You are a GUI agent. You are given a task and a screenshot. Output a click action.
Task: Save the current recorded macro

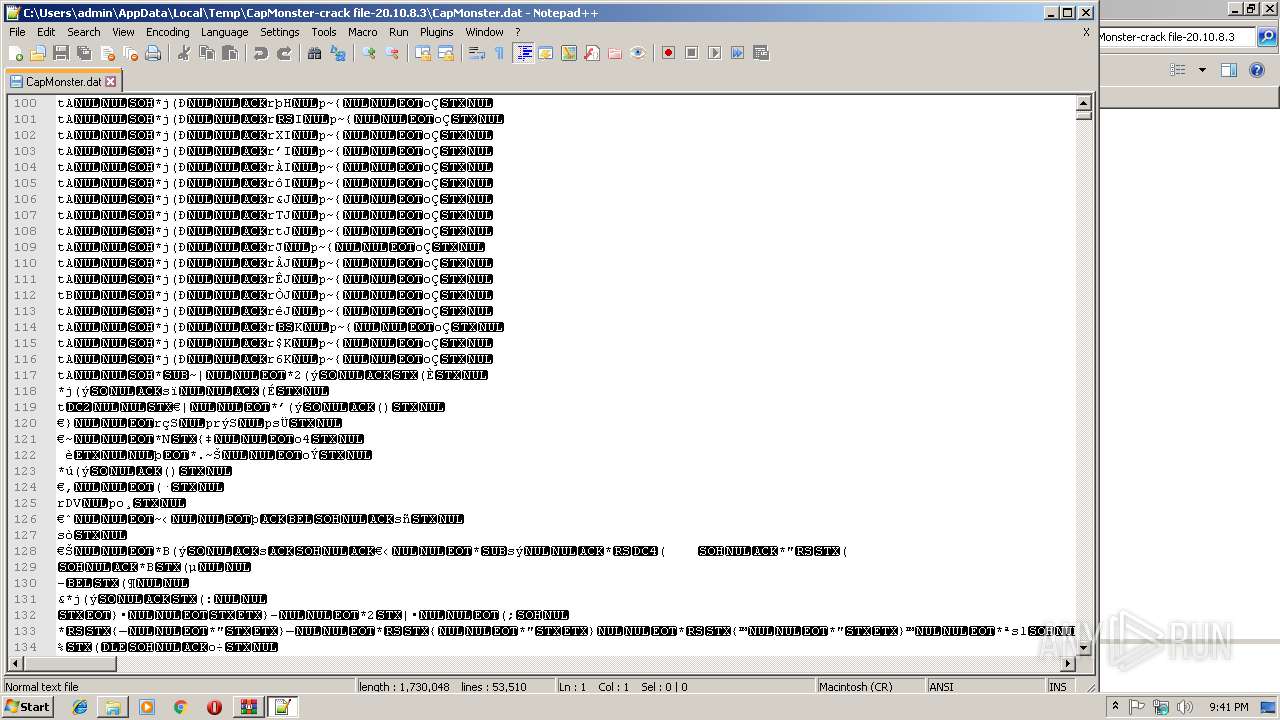coord(761,53)
